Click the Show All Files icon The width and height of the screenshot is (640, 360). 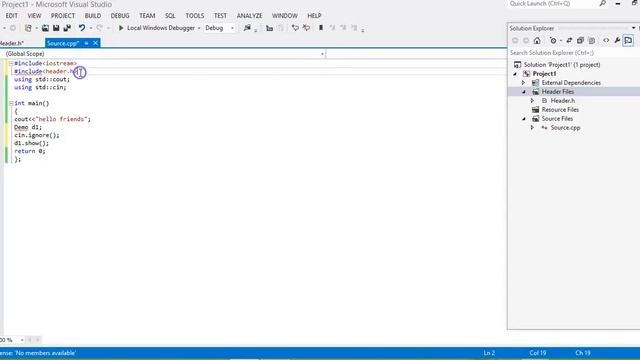(x=591, y=40)
